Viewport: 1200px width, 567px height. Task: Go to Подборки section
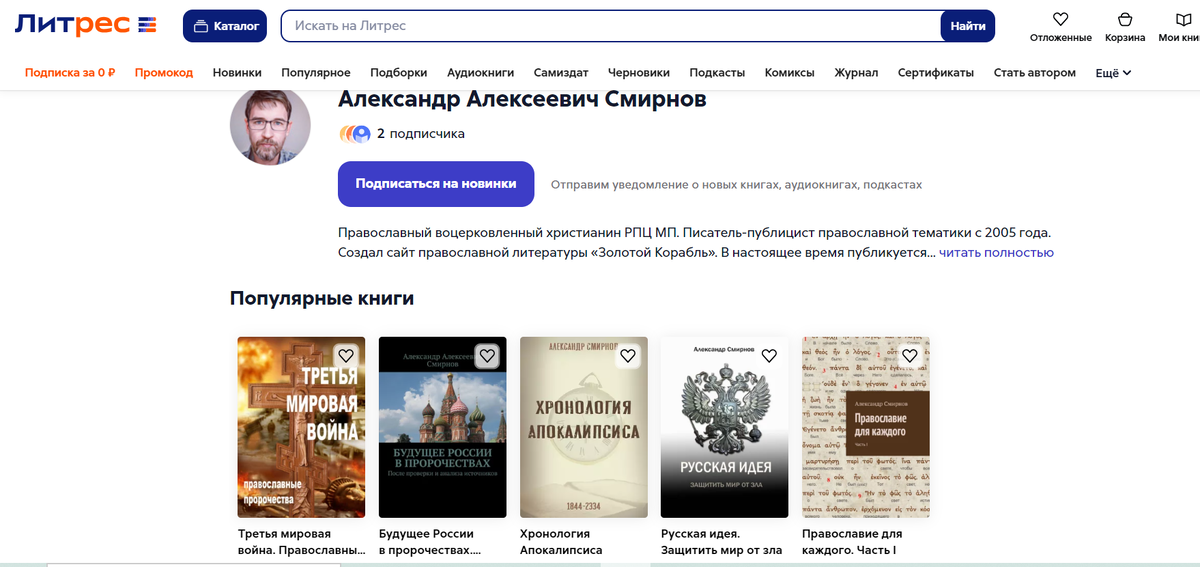coord(399,73)
